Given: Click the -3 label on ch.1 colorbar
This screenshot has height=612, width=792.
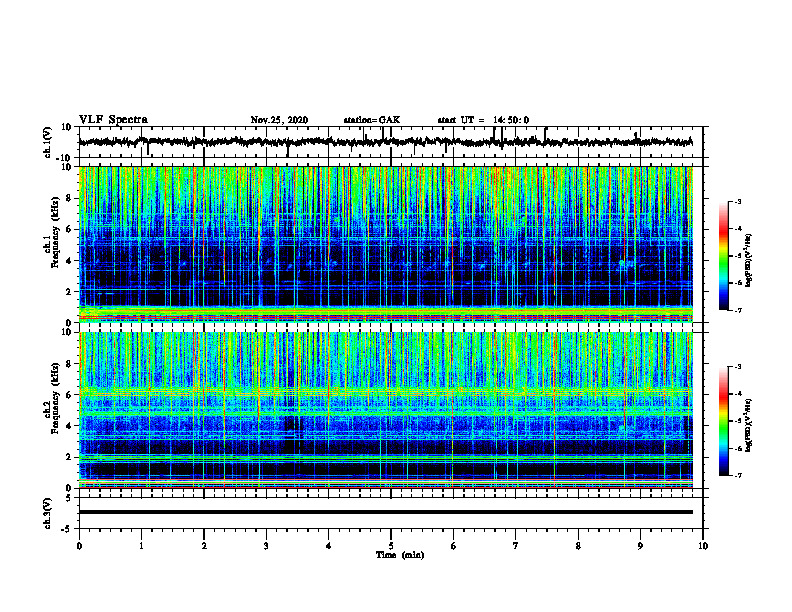Looking at the screenshot, I should pos(737,201).
